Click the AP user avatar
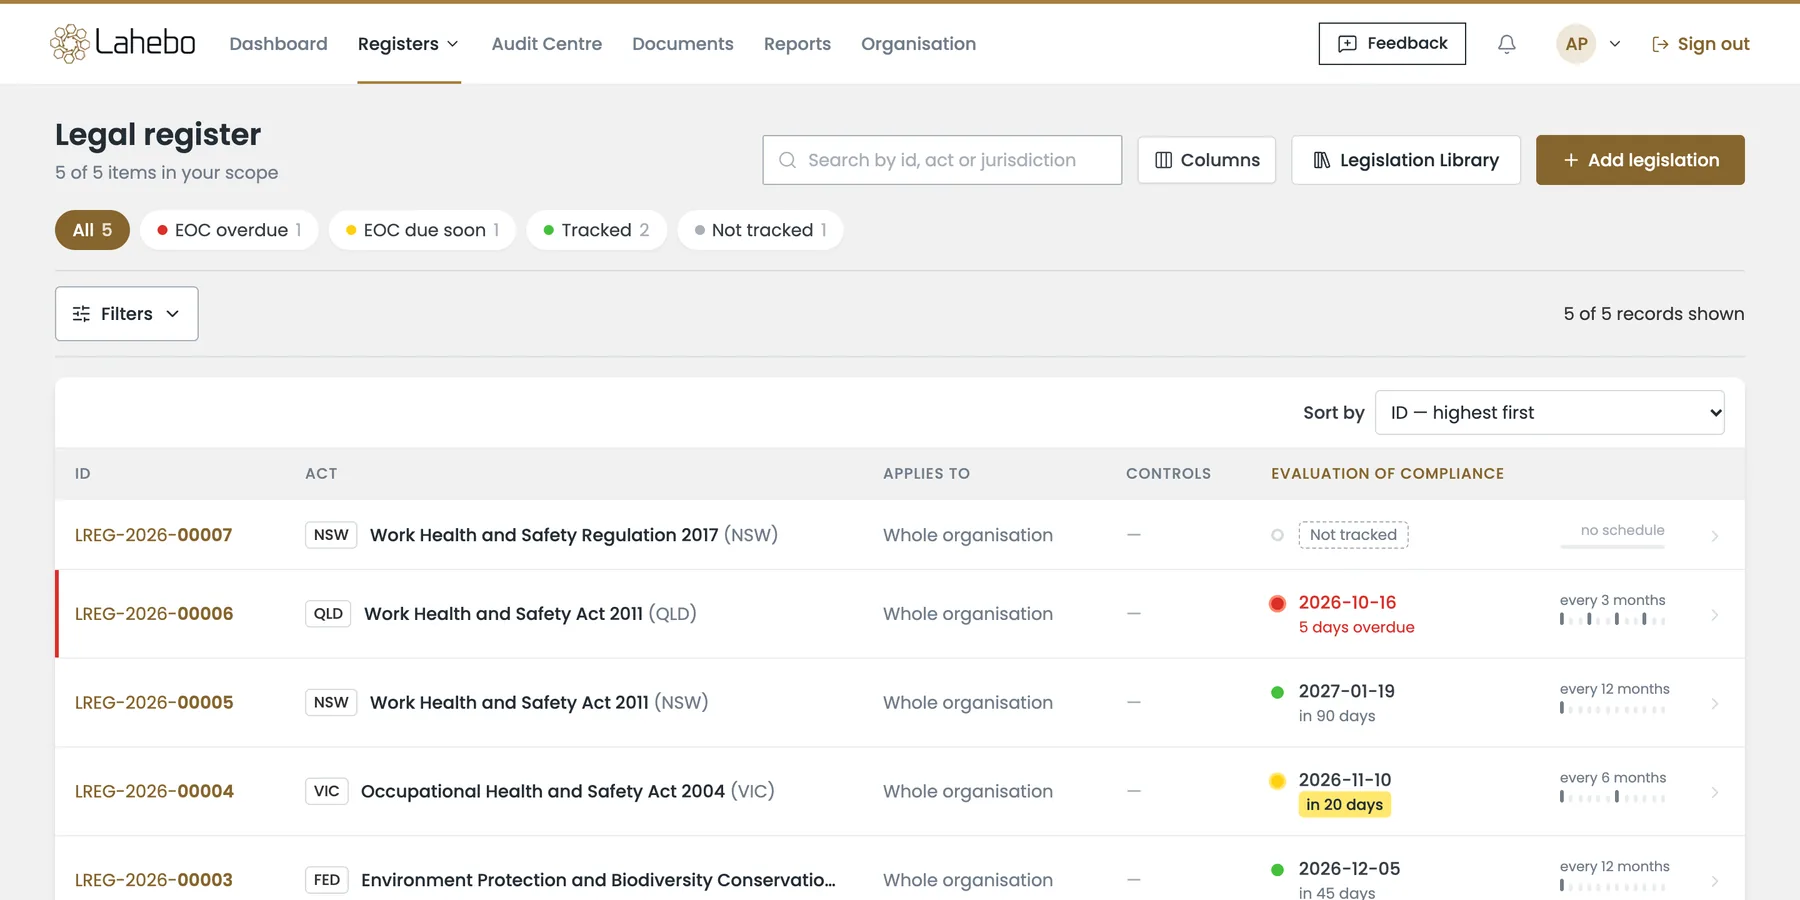This screenshot has width=1800, height=900. click(x=1576, y=44)
